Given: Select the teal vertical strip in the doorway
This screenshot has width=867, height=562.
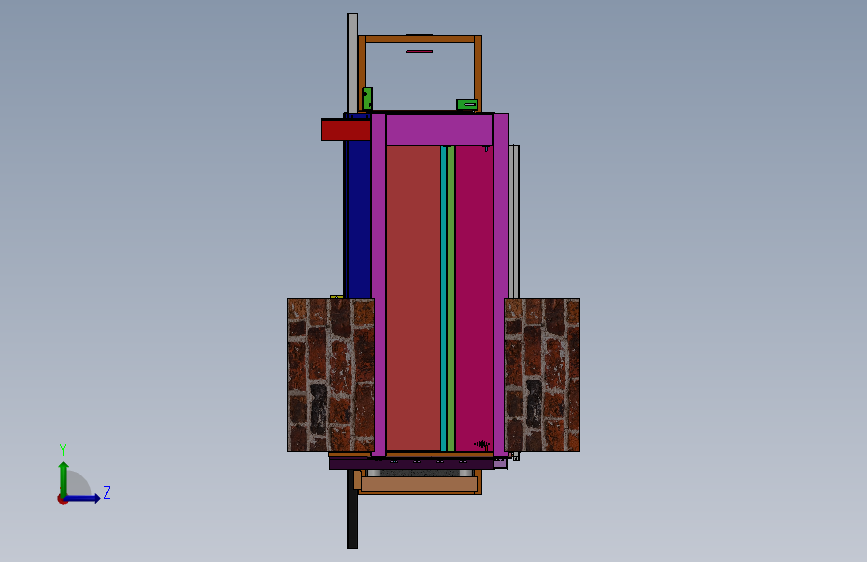Looking at the screenshot, I should coord(443,299).
